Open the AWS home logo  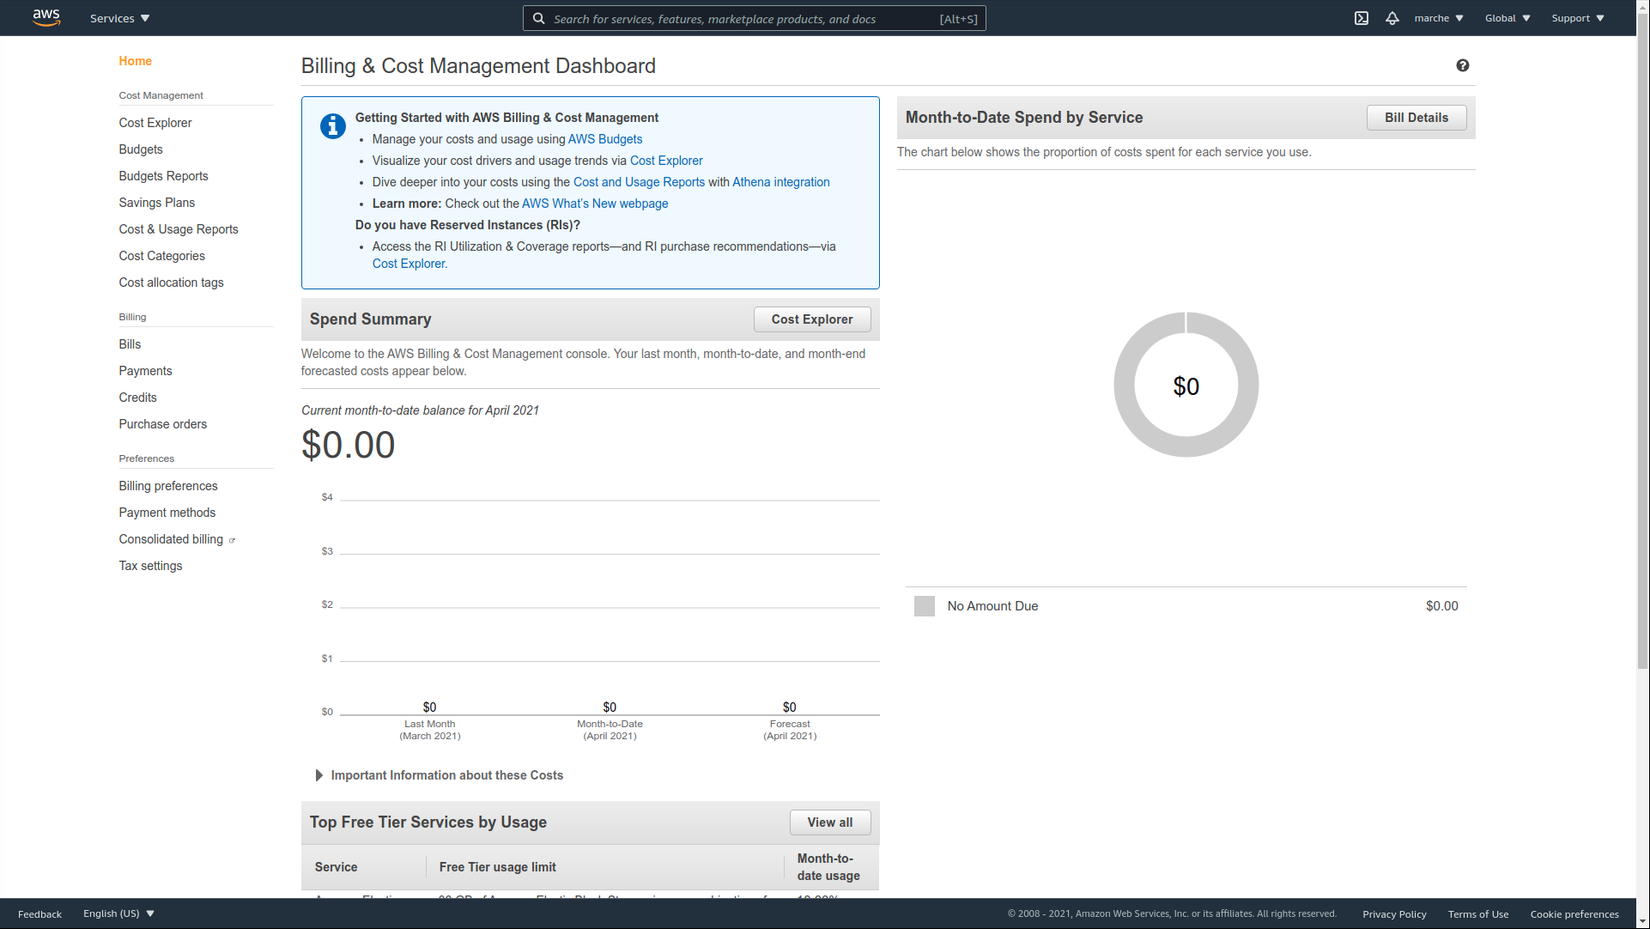point(46,18)
